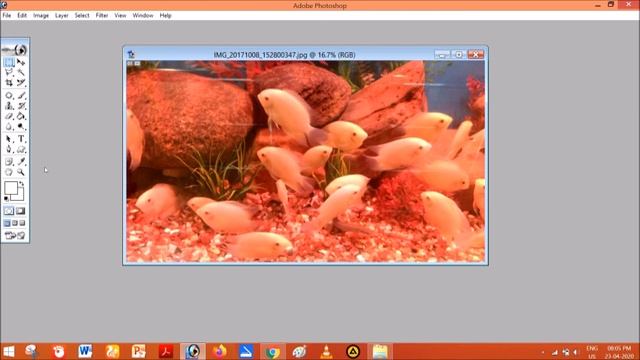The width and height of the screenshot is (640, 360).
Task: Select the Move tool
Action: click(21, 62)
